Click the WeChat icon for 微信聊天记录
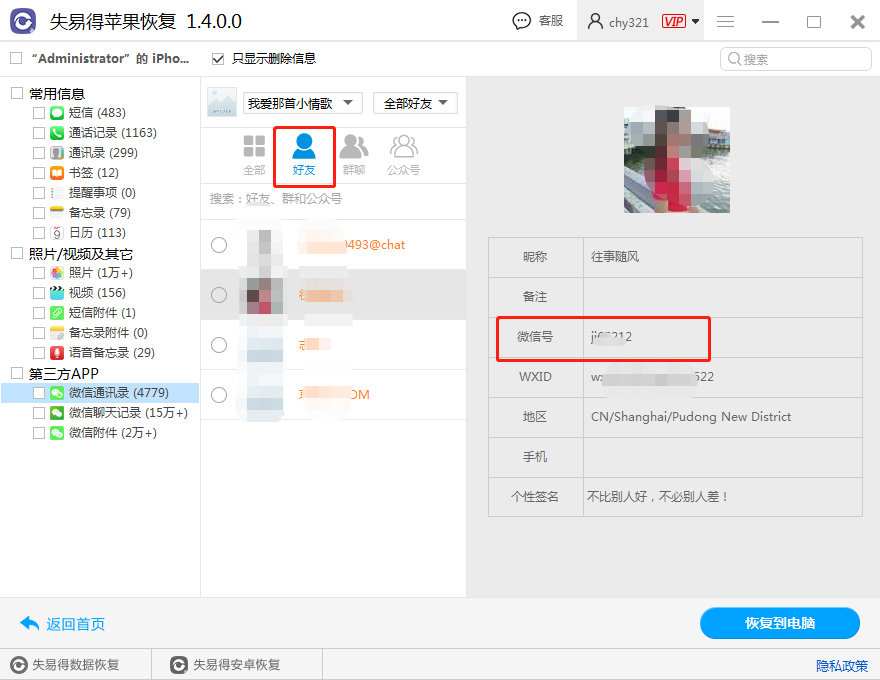This screenshot has width=880, height=680. click(57, 413)
